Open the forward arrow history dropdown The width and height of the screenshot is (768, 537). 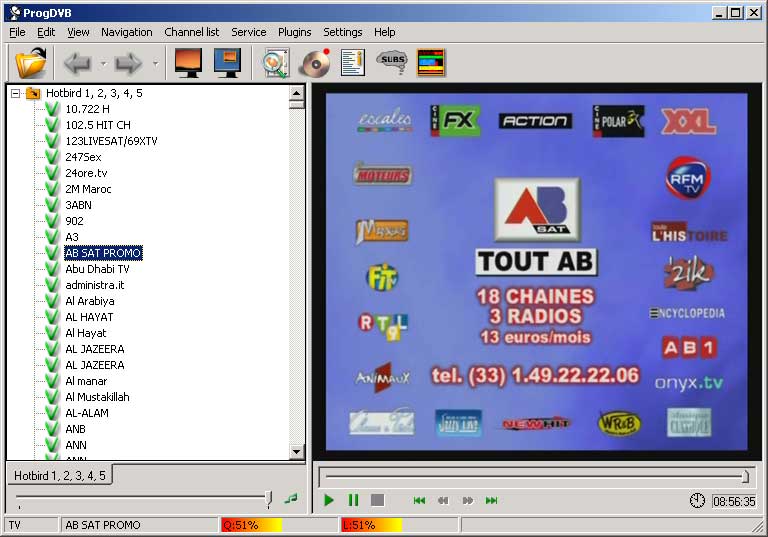[x=155, y=63]
